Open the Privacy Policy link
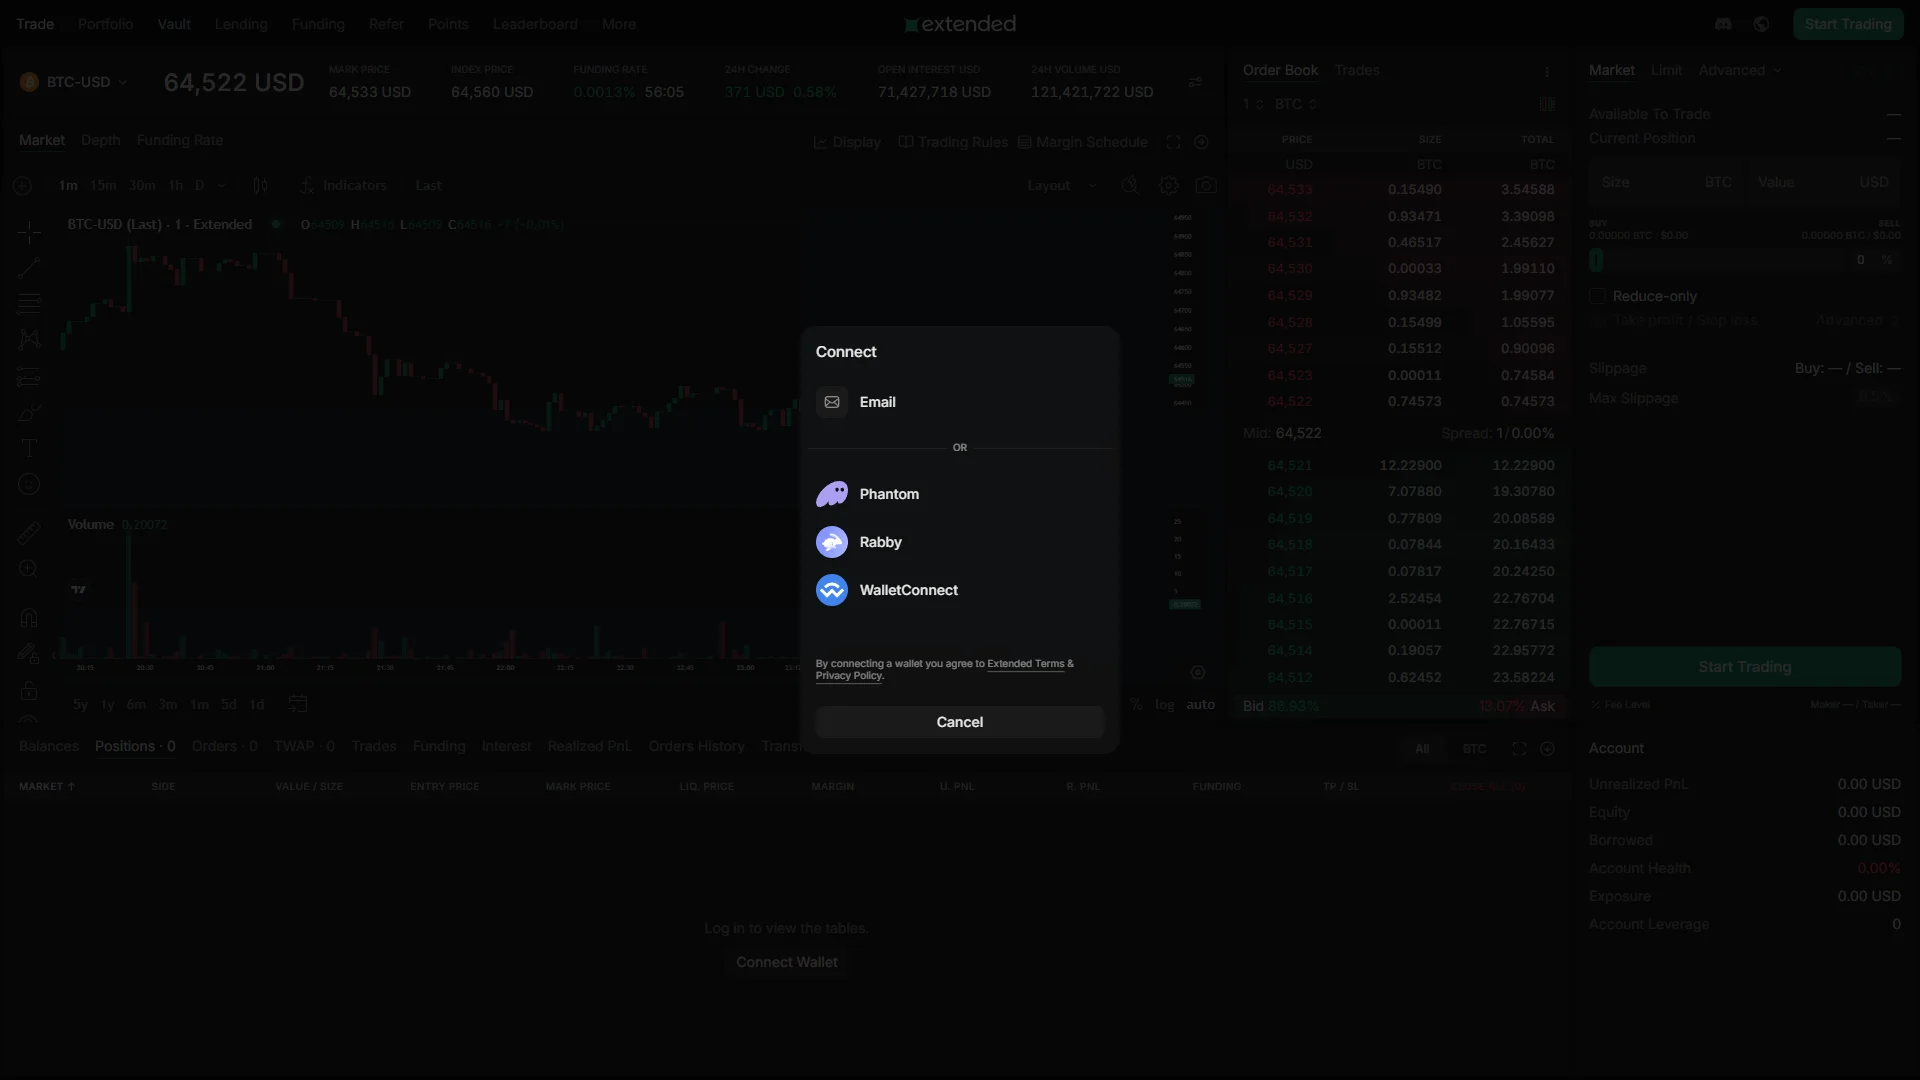This screenshot has height=1080, width=1920. pos(848,676)
